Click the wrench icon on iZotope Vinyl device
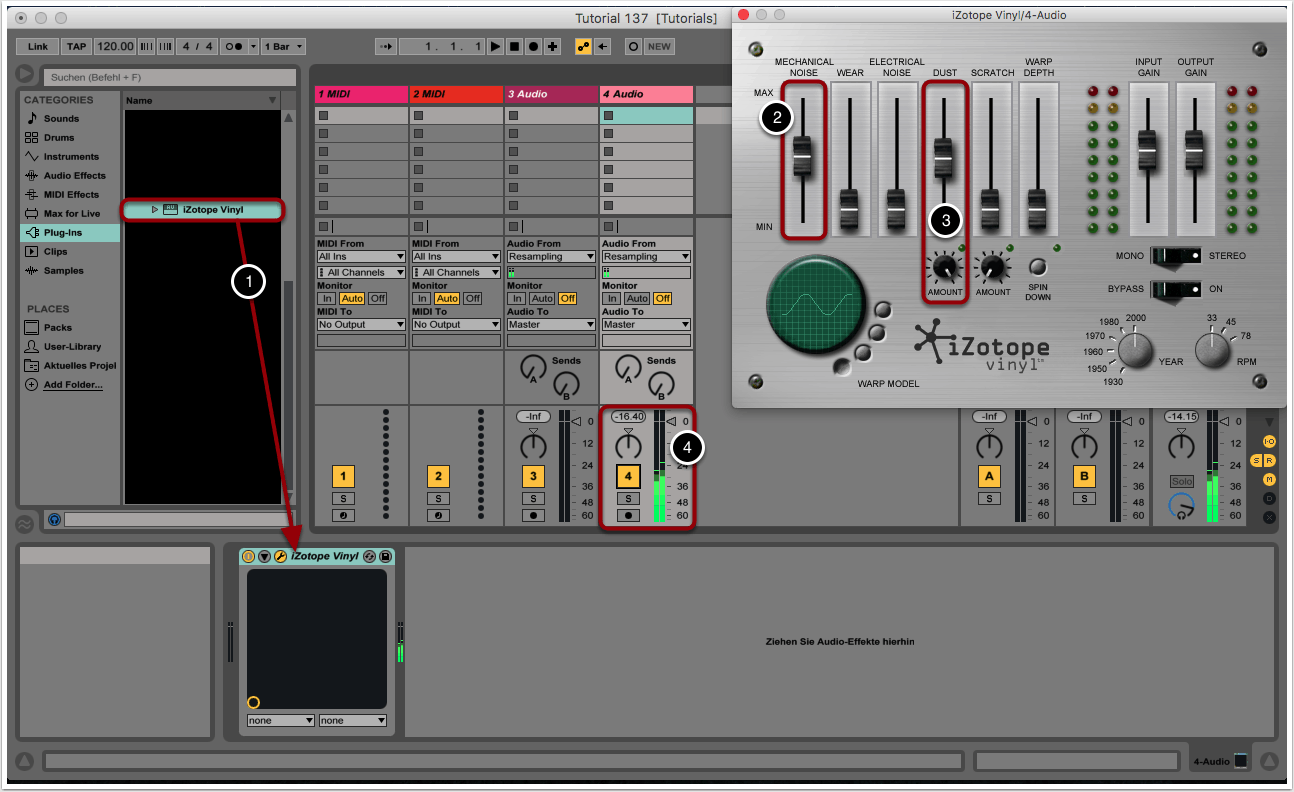 280,556
